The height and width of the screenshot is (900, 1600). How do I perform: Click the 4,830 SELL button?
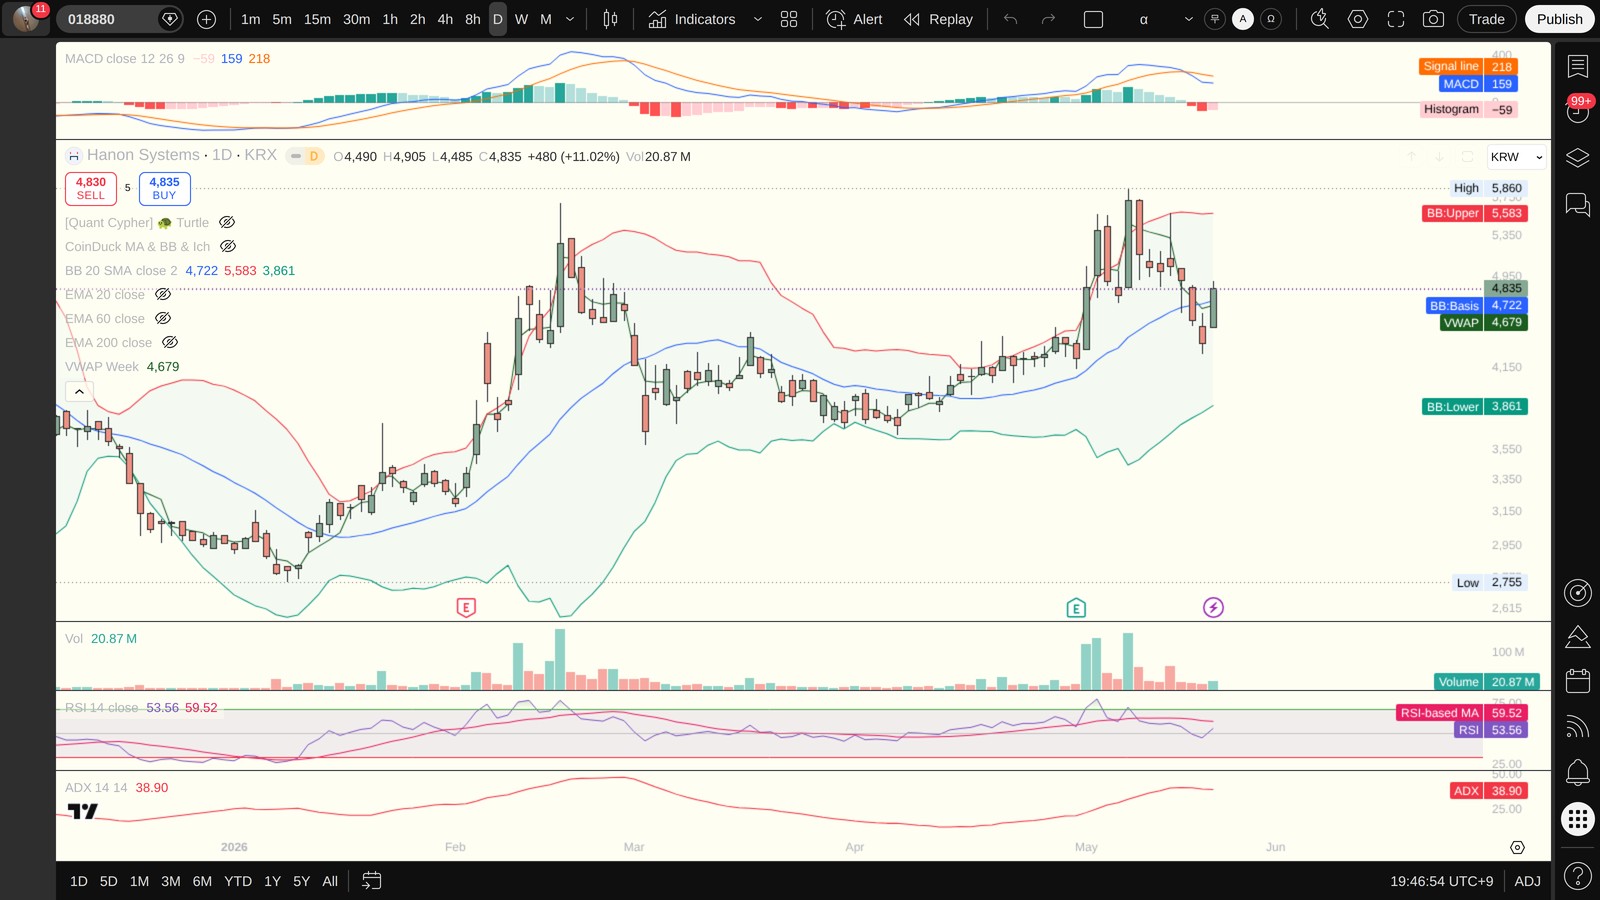click(x=91, y=188)
